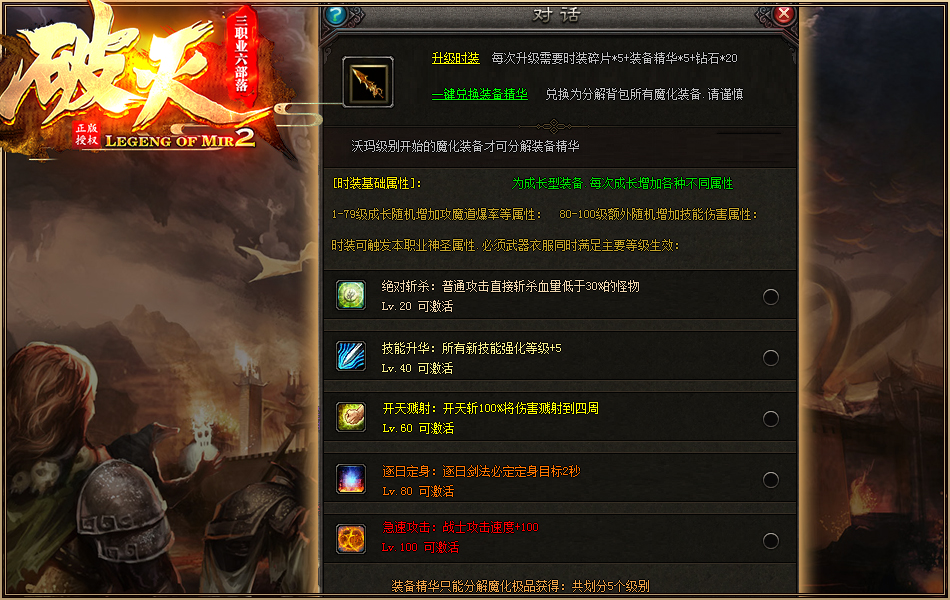Click the 升级时装 link
950x600 pixels.
(x=456, y=58)
